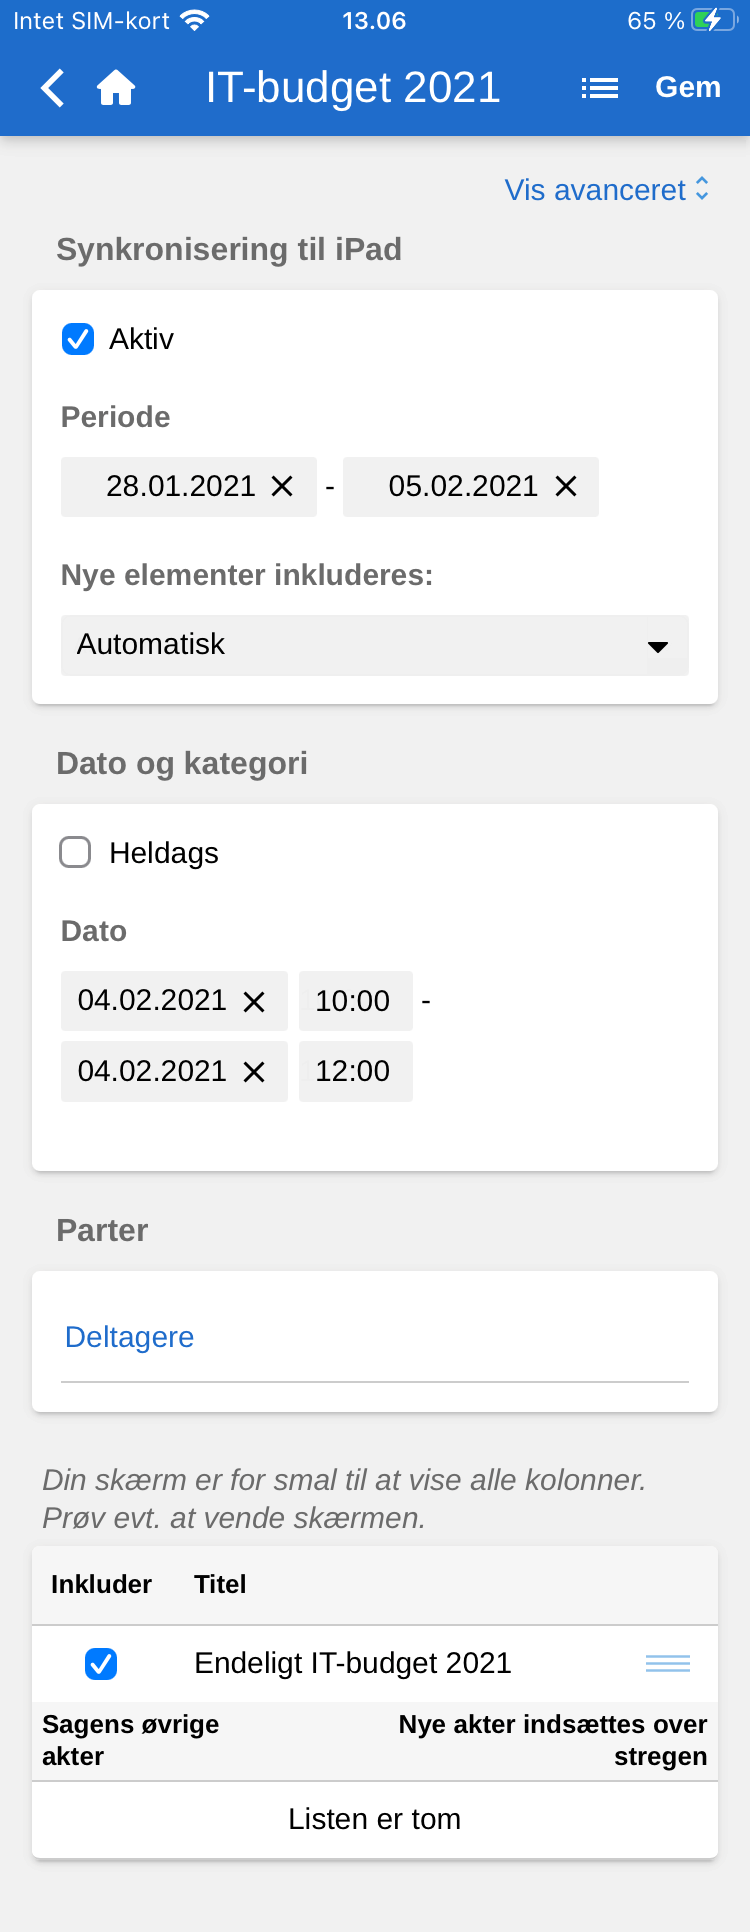Enable the Heldags checkbox
Image resolution: width=750 pixels, height=1932 pixels.
click(x=76, y=853)
